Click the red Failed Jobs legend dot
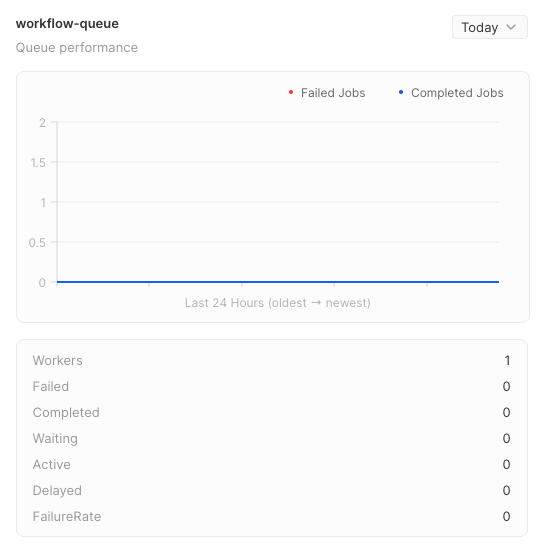The image size is (550, 550). click(291, 92)
